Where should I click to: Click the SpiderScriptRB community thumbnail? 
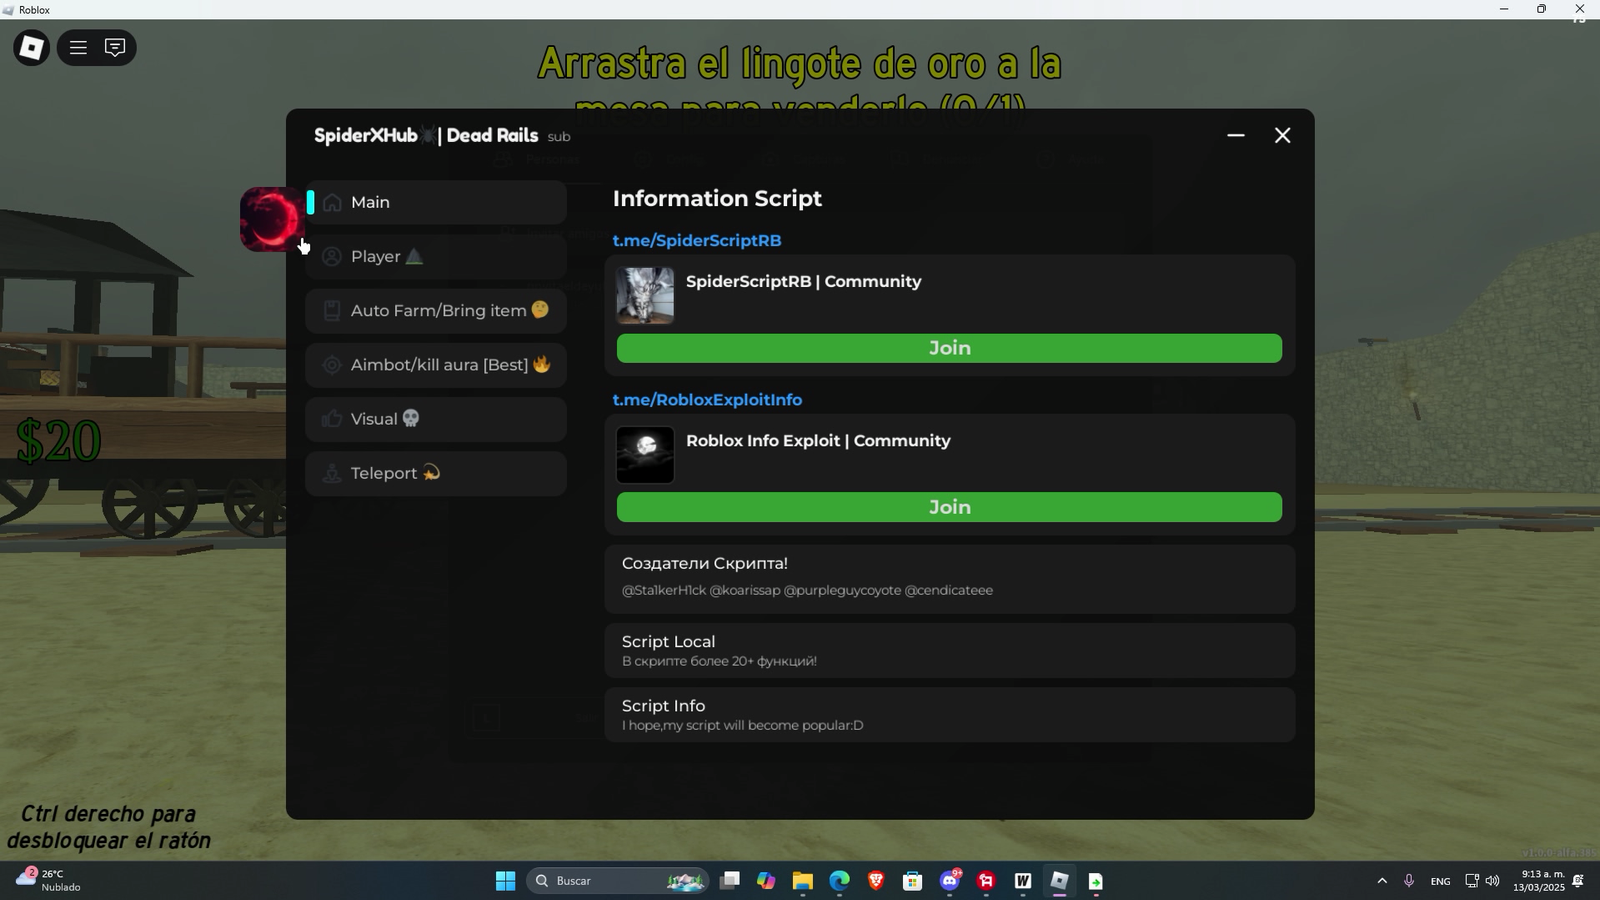[645, 295]
